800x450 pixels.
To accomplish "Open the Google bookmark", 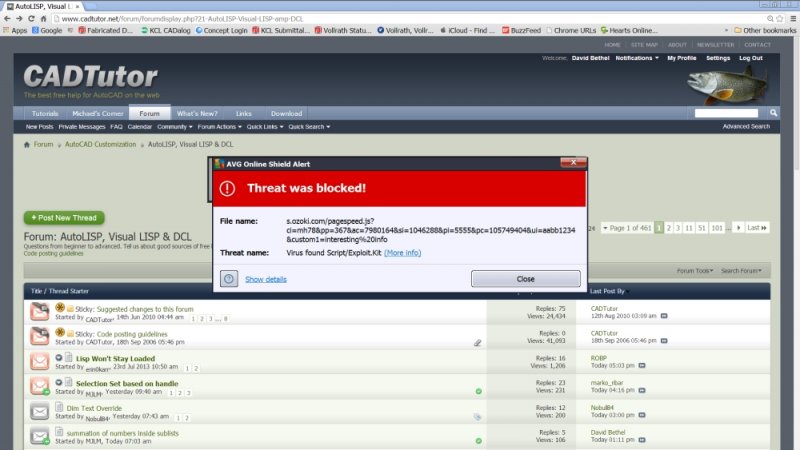I will click(x=47, y=30).
